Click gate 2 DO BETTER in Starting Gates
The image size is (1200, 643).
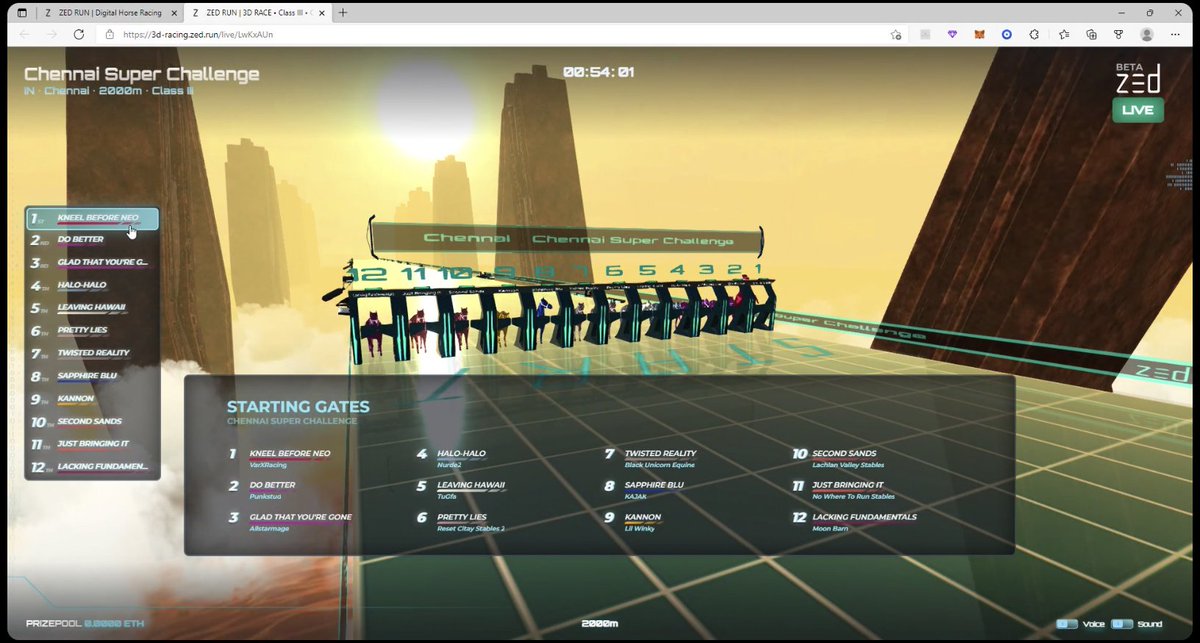263,490
